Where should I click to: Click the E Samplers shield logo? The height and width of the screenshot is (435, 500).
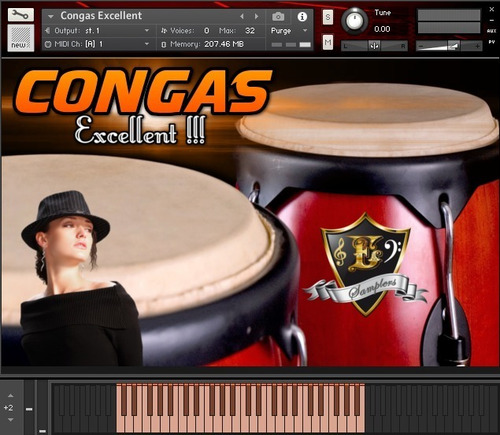click(365, 265)
